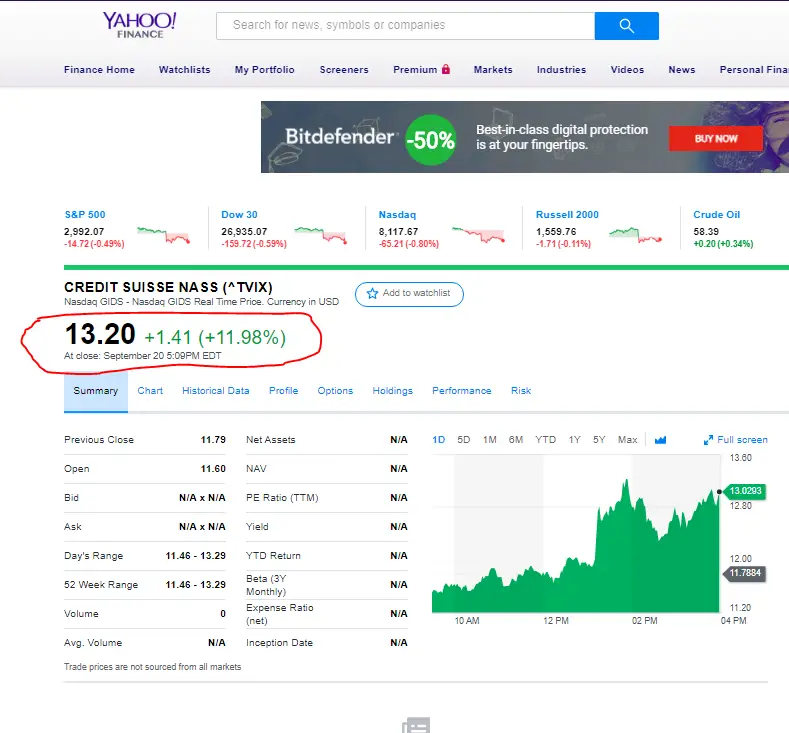The width and height of the screenshot is (789, 733).
Task: Click the star icon in Add to watchlist
Action: (x=372, y=293)
